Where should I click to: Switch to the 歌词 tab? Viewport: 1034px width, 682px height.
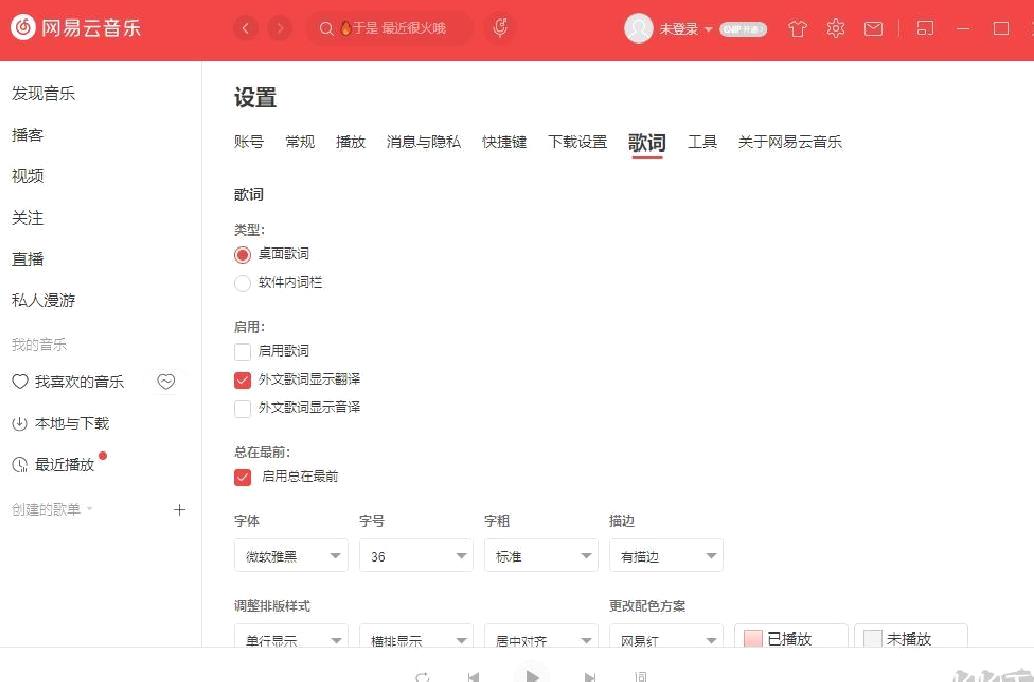(646, 143)
